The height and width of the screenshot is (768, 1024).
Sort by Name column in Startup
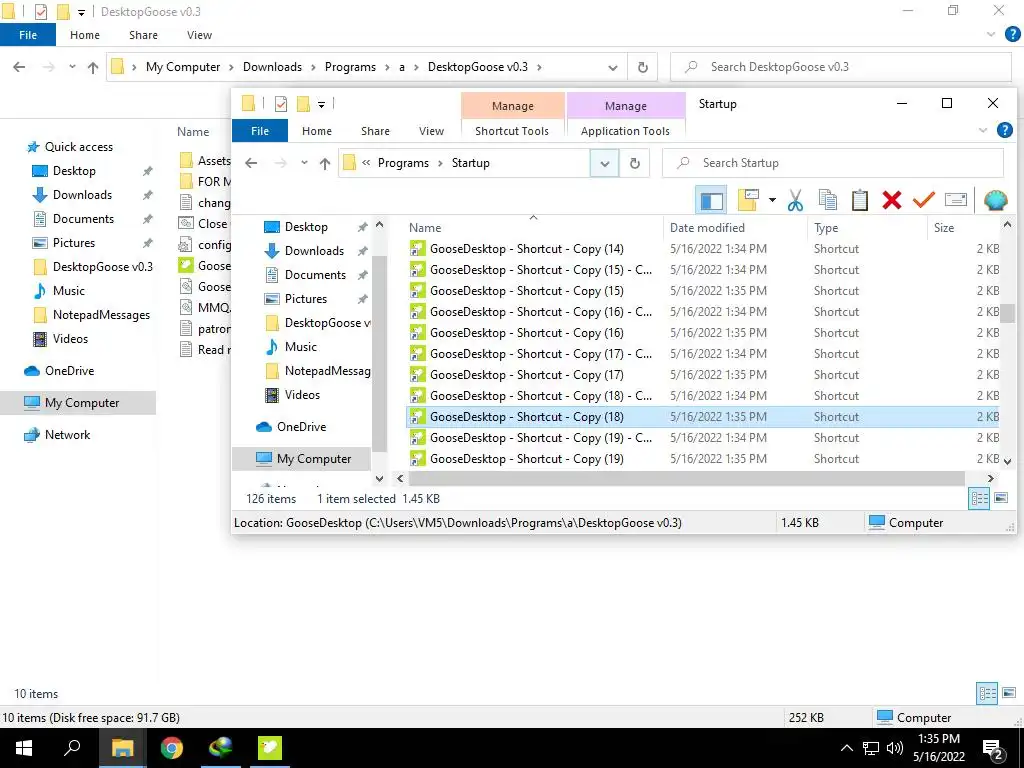pos(425,227)
